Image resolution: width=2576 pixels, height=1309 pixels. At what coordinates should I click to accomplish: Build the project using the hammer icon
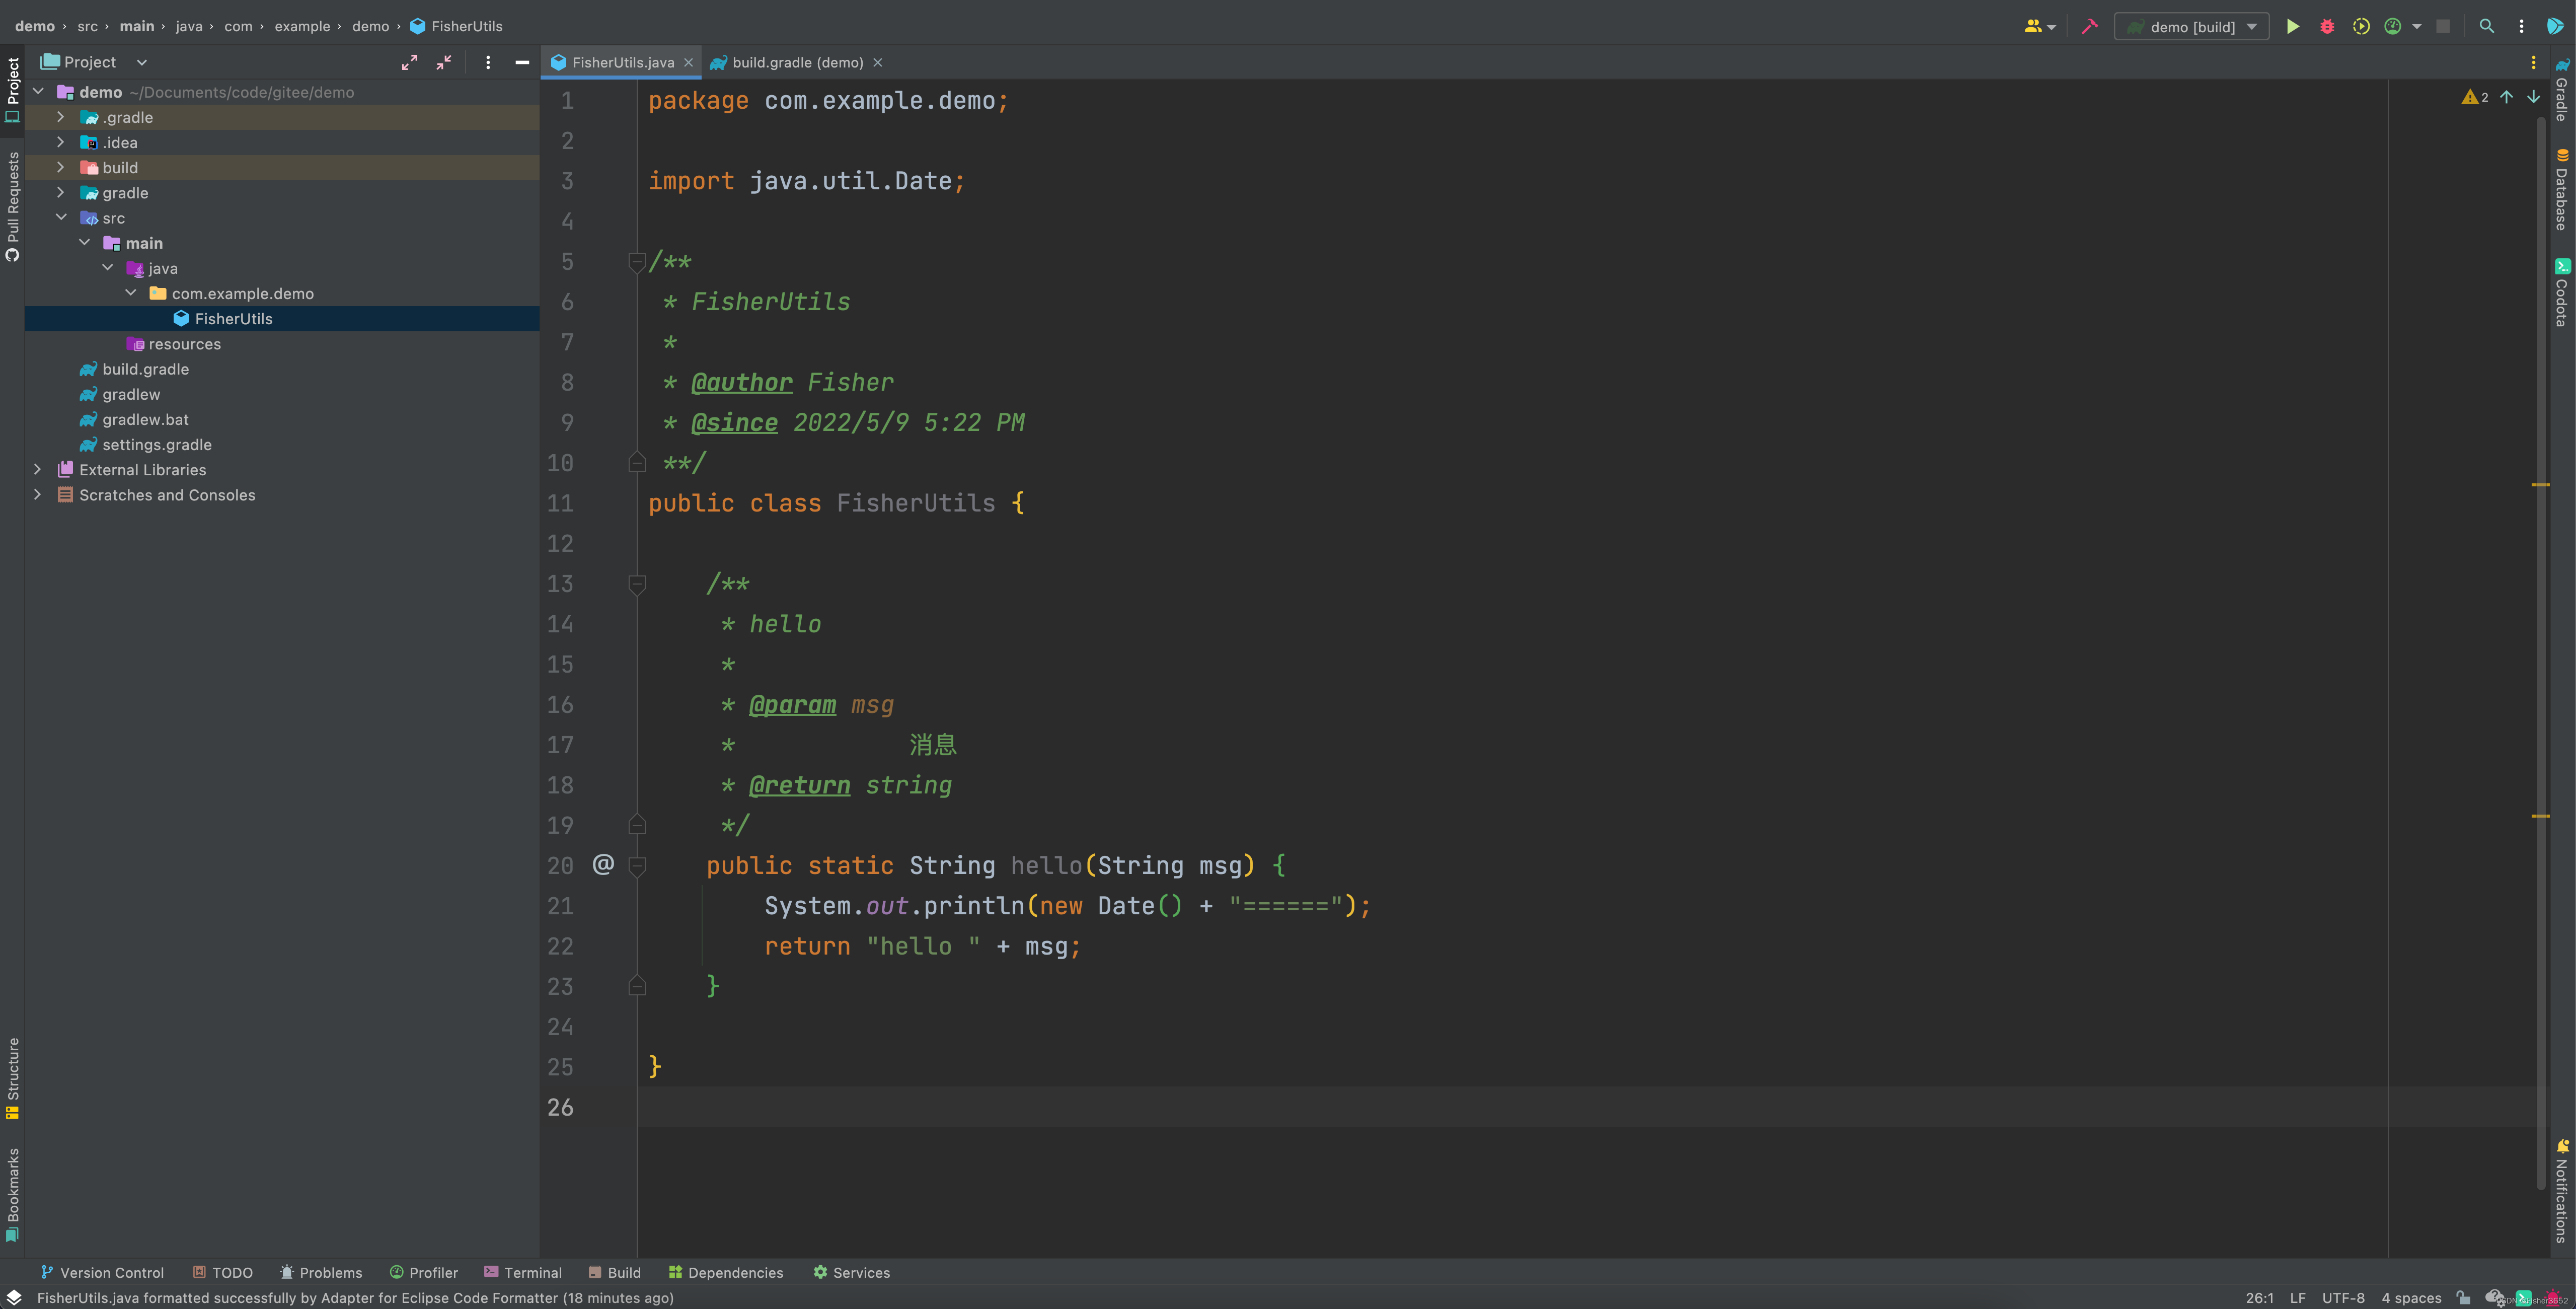point(2090,27)
